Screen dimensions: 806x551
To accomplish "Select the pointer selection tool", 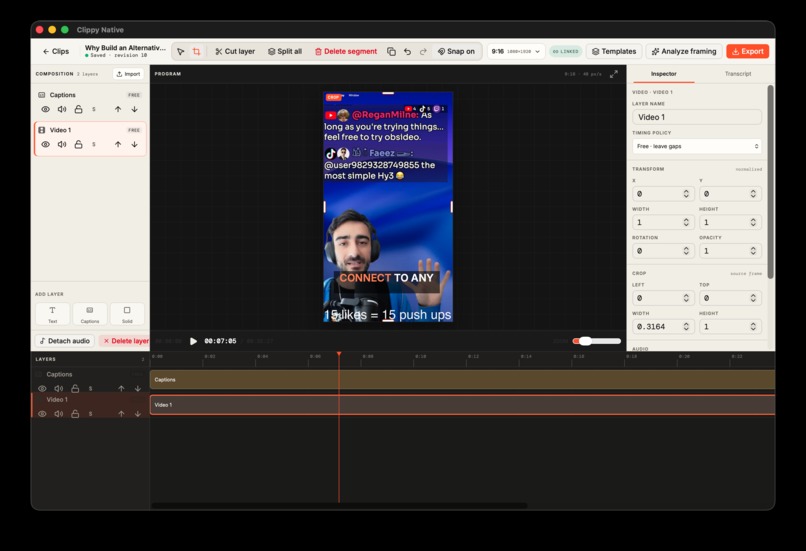I will click(180, 51).
